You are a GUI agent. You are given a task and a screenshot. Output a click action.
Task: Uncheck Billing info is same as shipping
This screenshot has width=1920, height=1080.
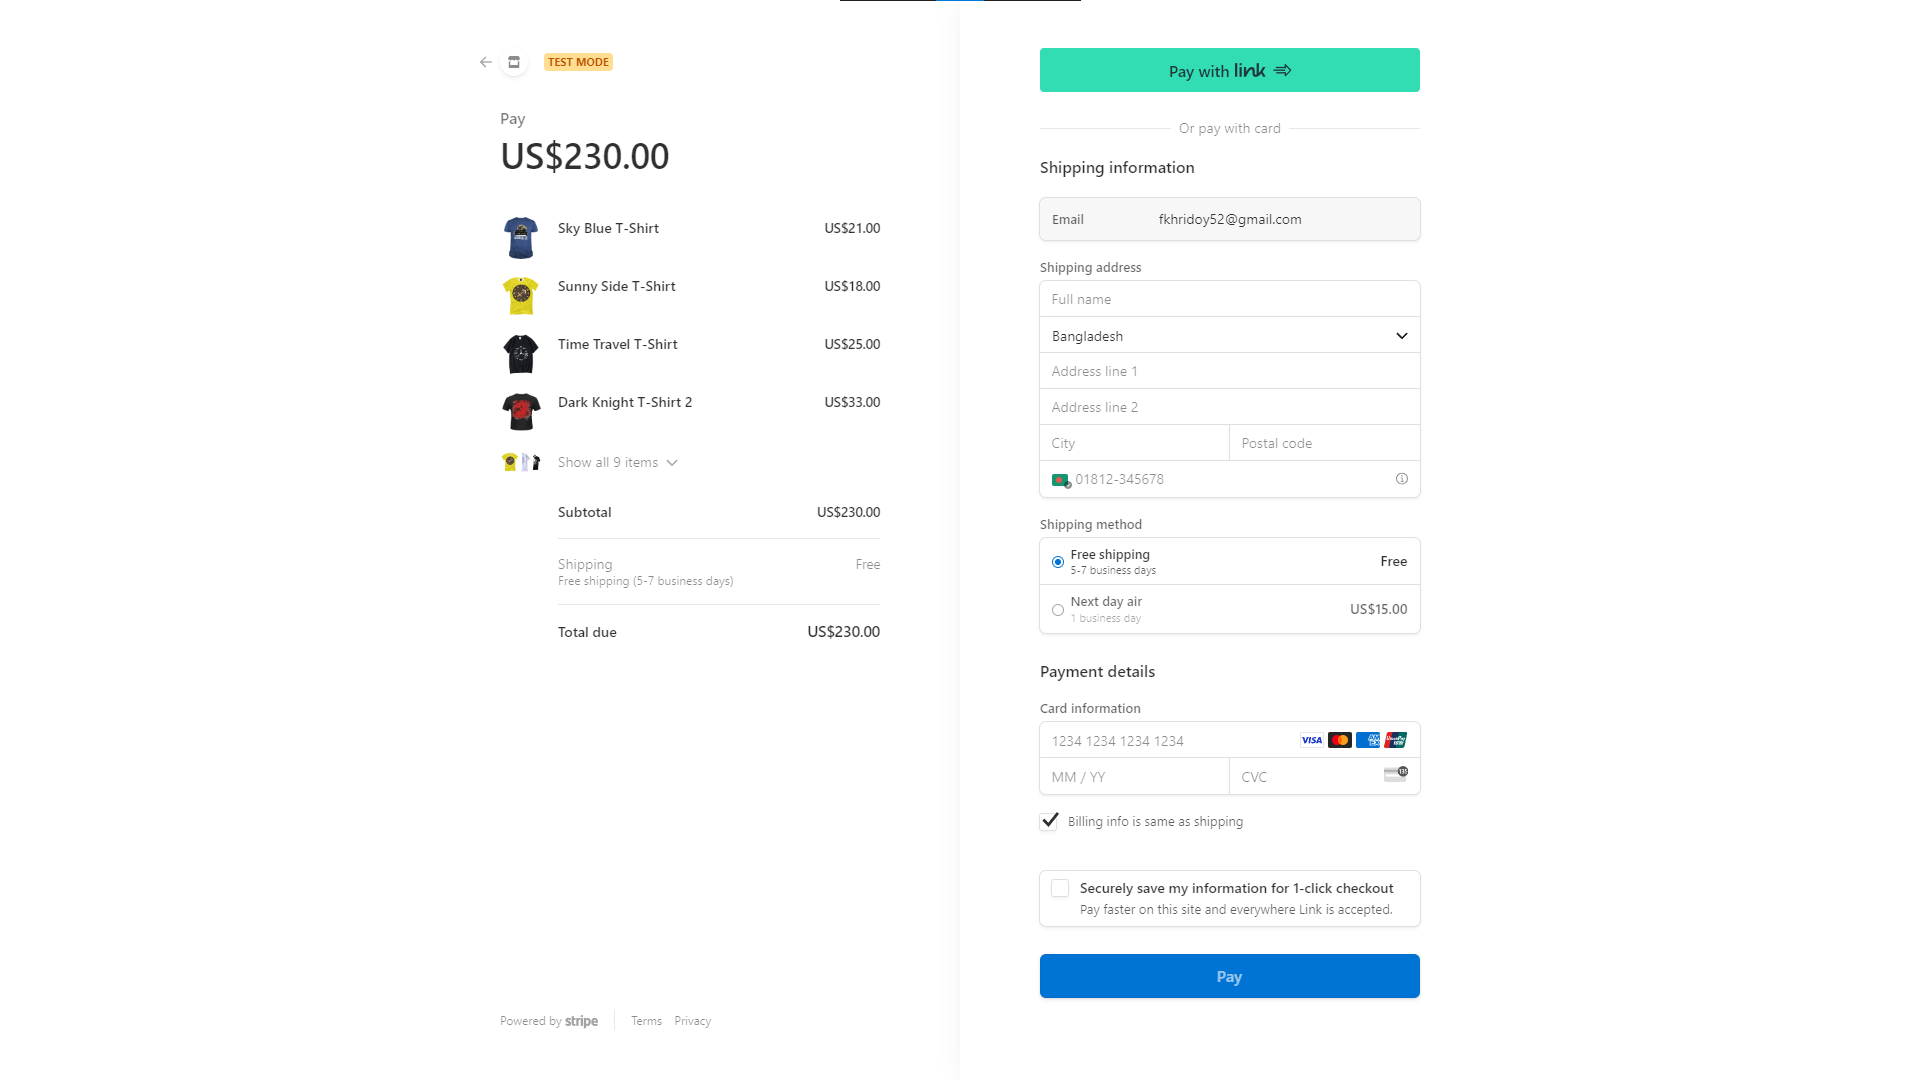coord(1048,821)
